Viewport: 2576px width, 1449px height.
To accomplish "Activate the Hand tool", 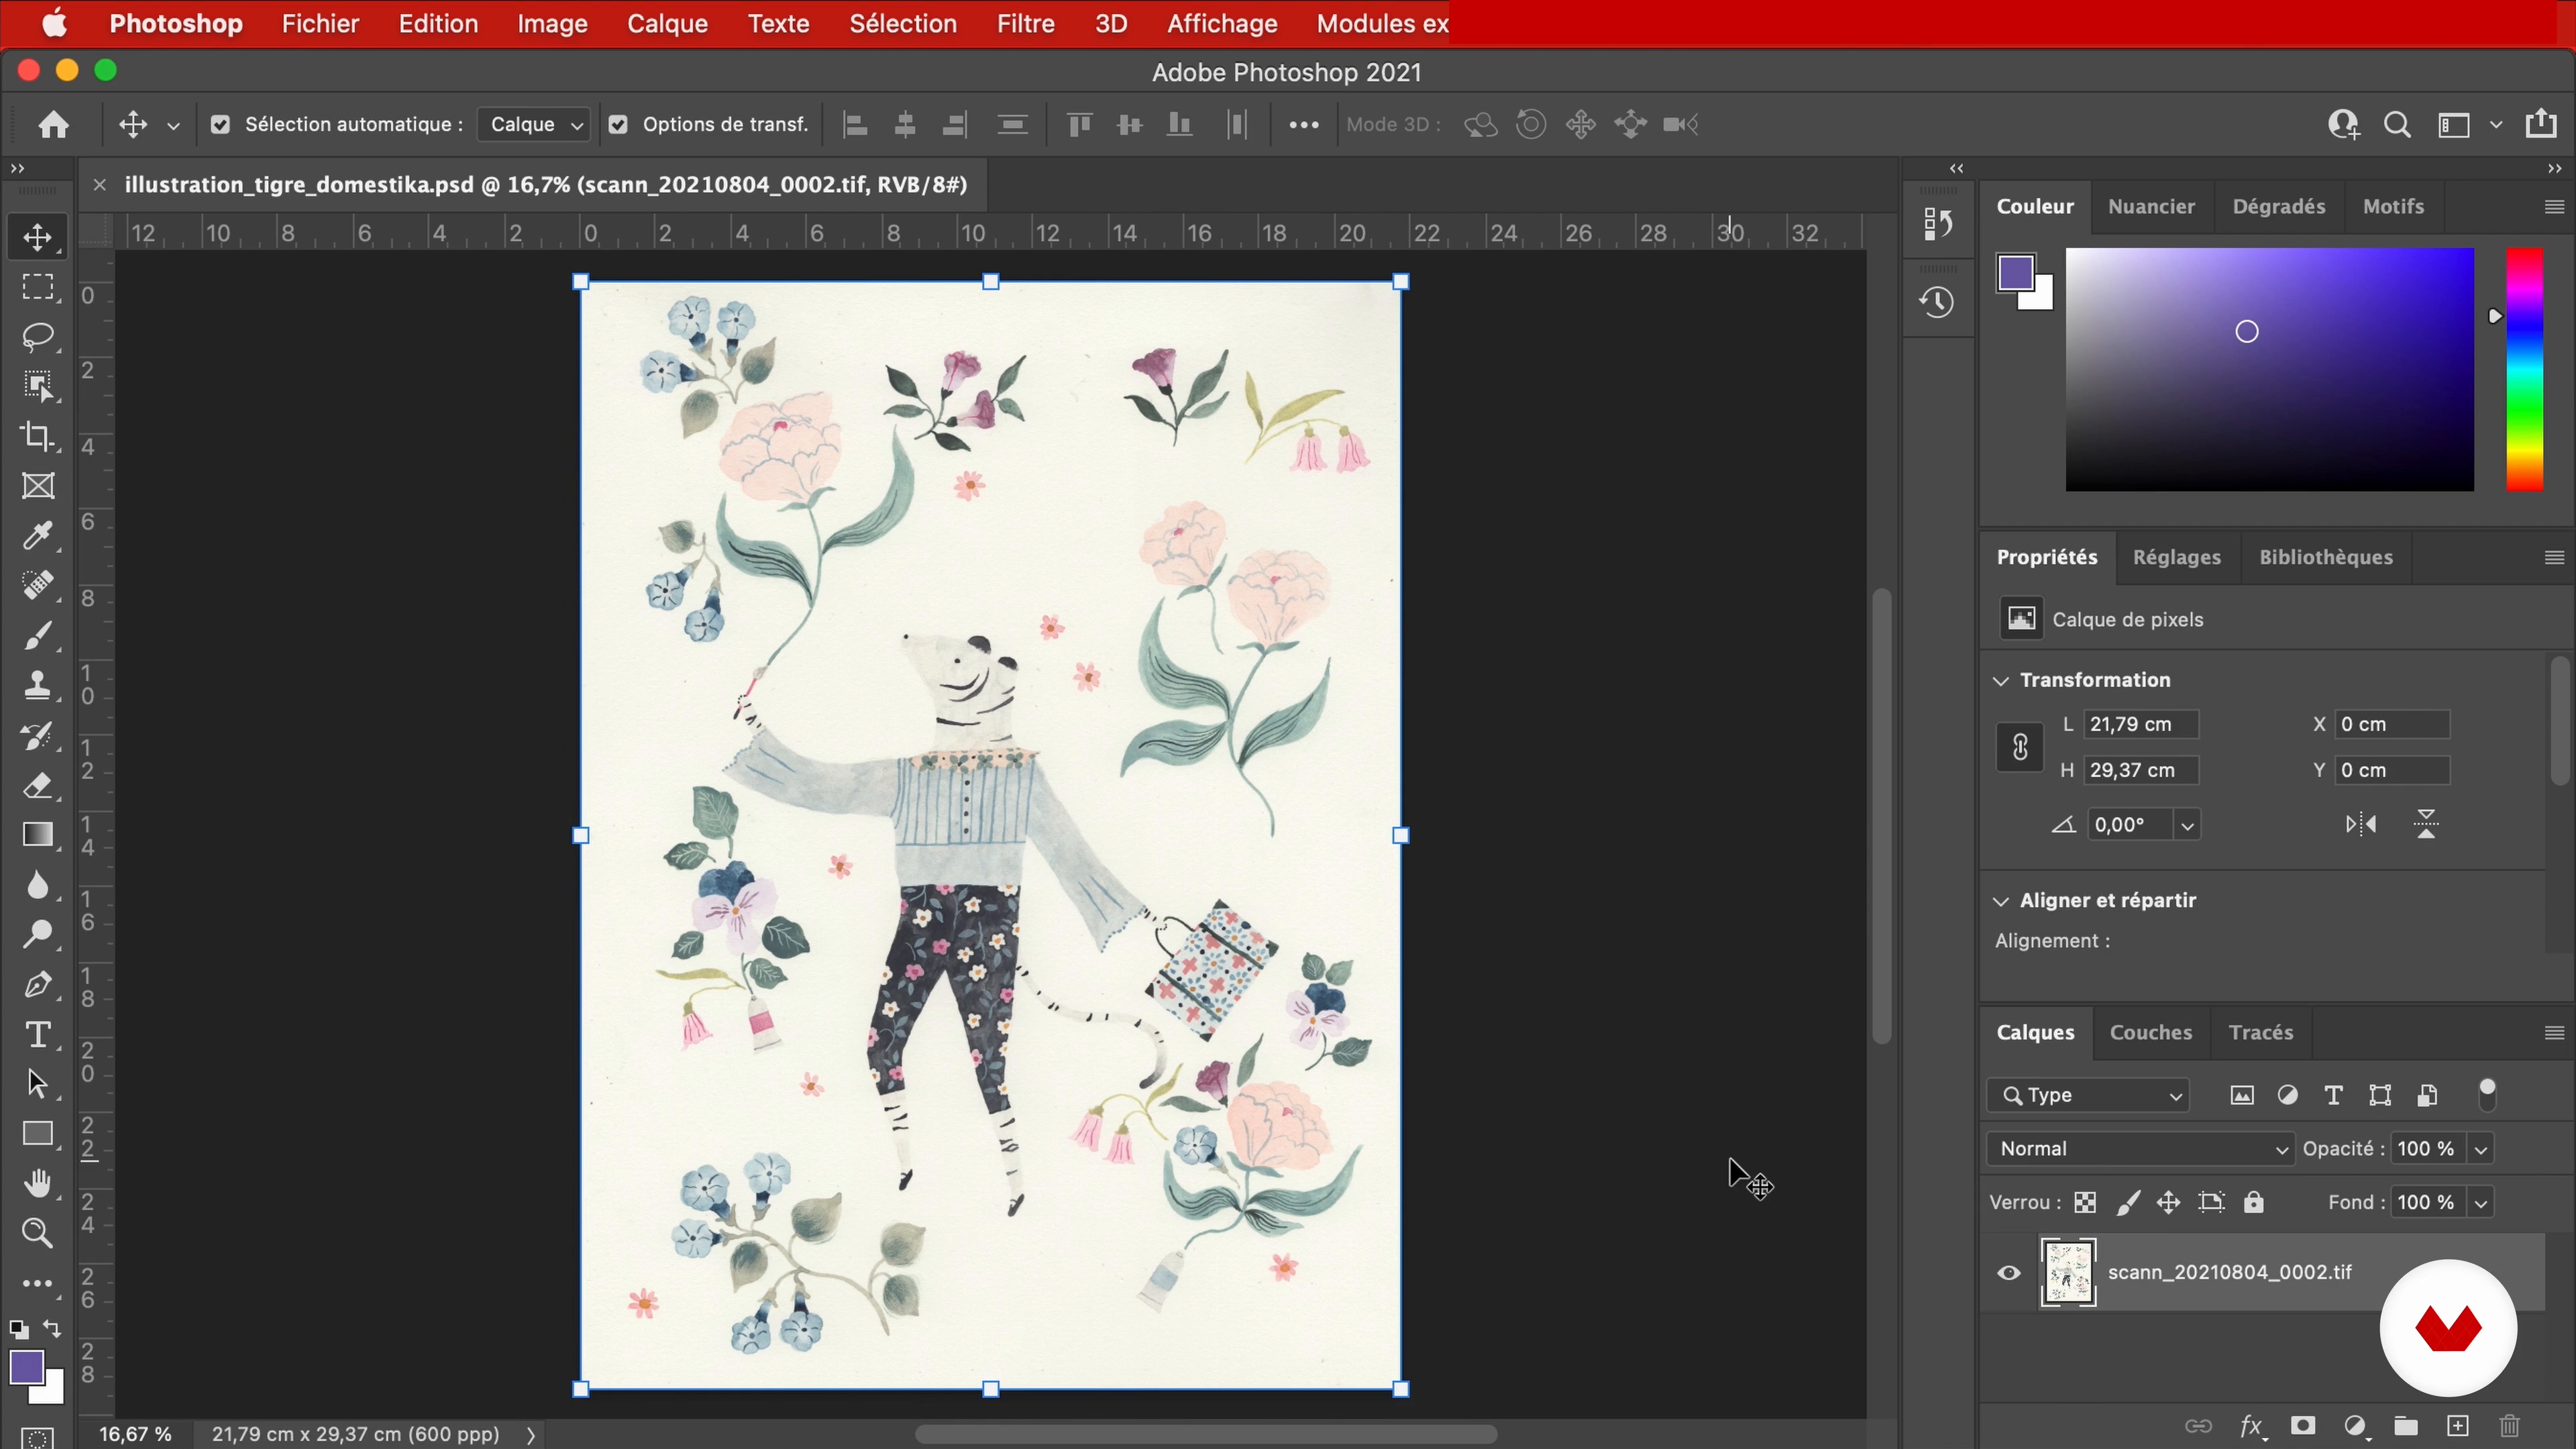I will pyautogui.click(x=38, y=1183).
